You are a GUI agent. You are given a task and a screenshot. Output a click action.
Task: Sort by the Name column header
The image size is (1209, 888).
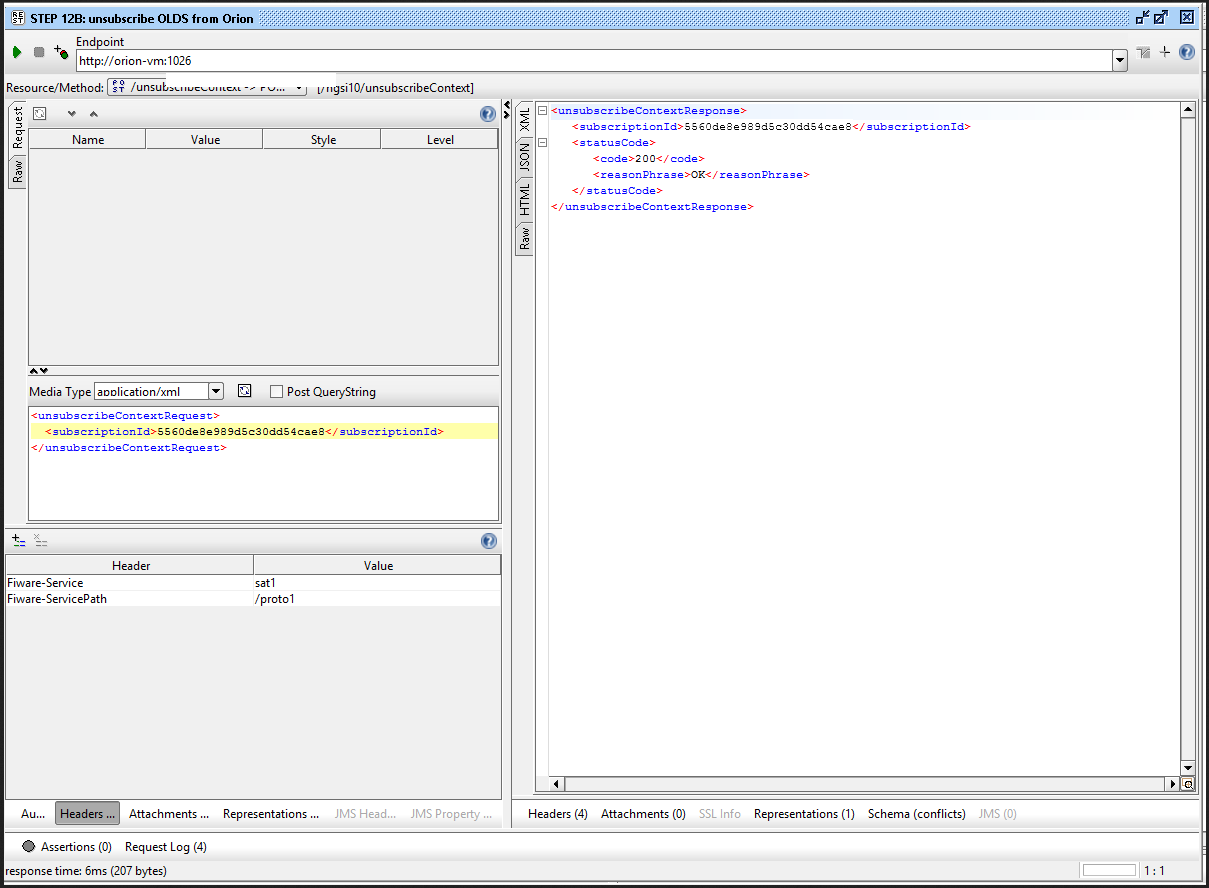(88, 140)
